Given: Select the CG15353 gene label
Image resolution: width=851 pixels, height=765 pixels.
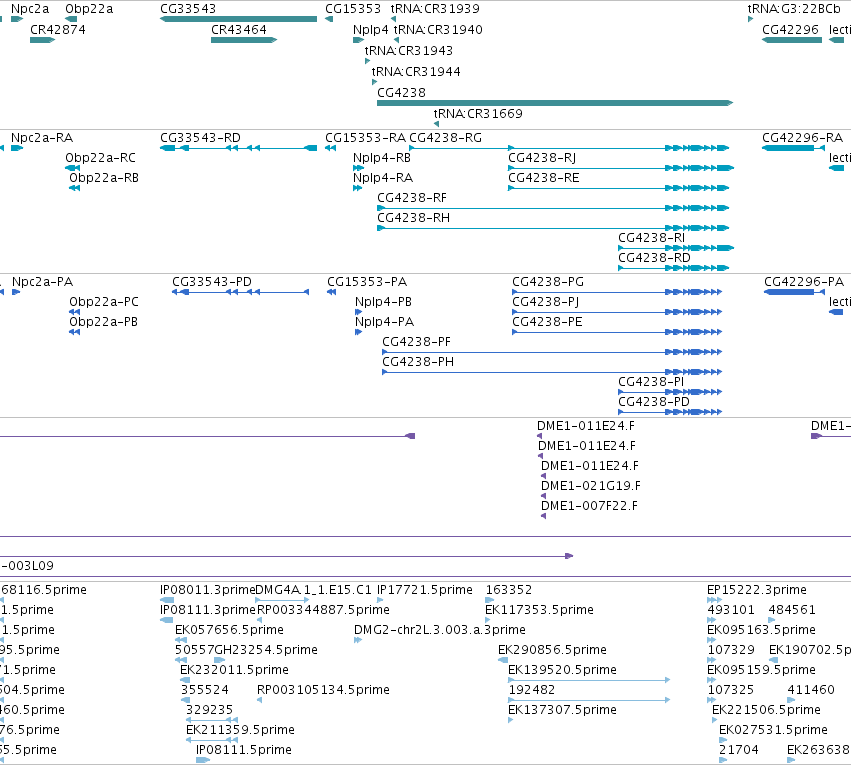Looking at the screenshot, I should 353,9.
